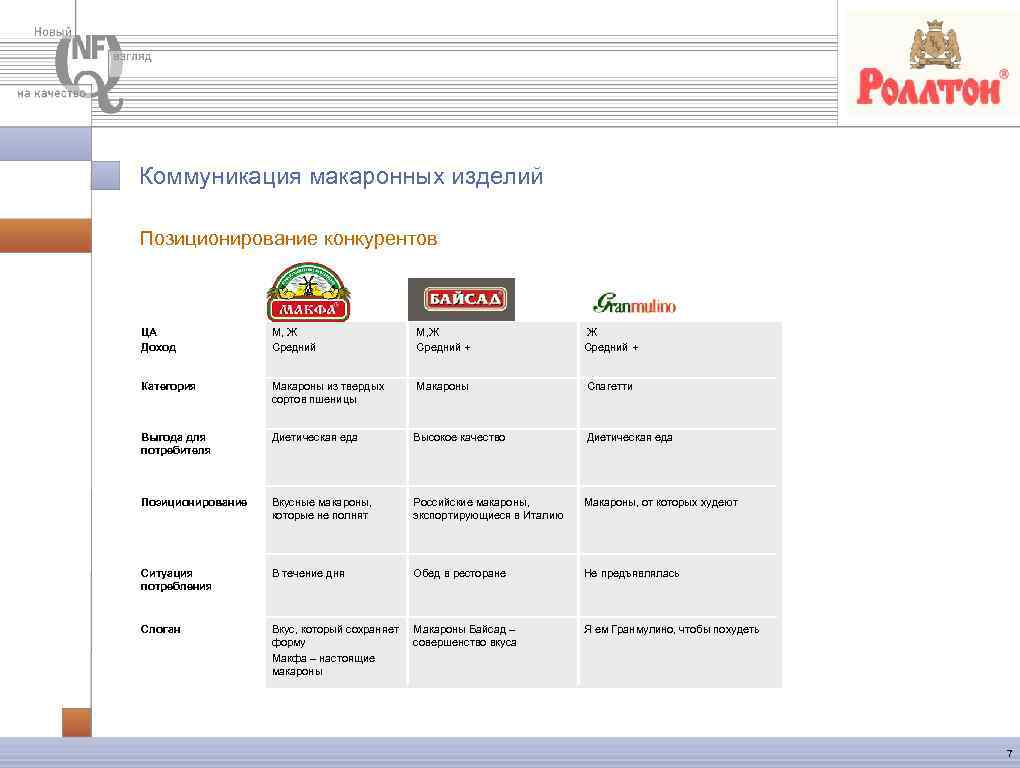Select the cell Российские макароны, экспортирующиеся в Италию
This screenshot has width=1020, height=768.
[488, 509]
